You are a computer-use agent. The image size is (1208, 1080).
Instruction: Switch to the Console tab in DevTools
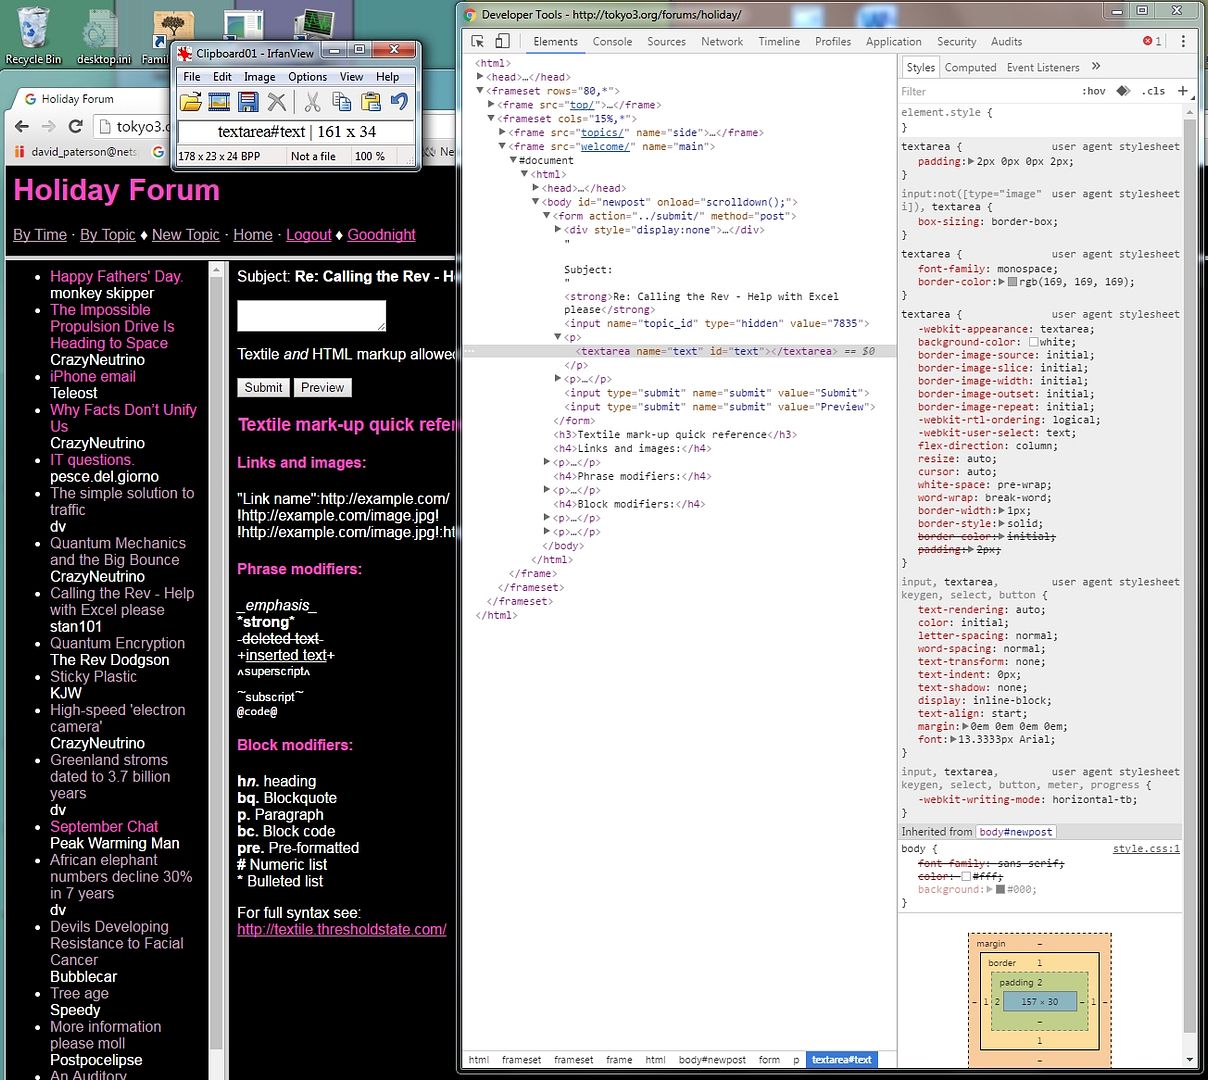tap(612, 41)
